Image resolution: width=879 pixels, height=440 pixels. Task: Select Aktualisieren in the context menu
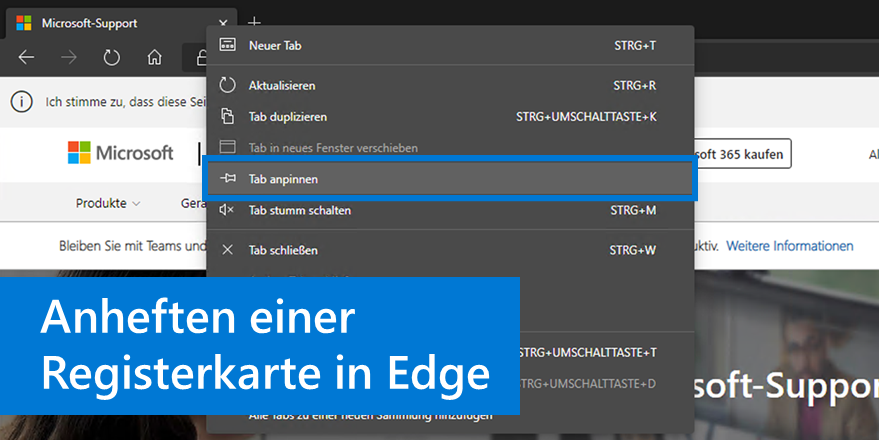[450, 85]
